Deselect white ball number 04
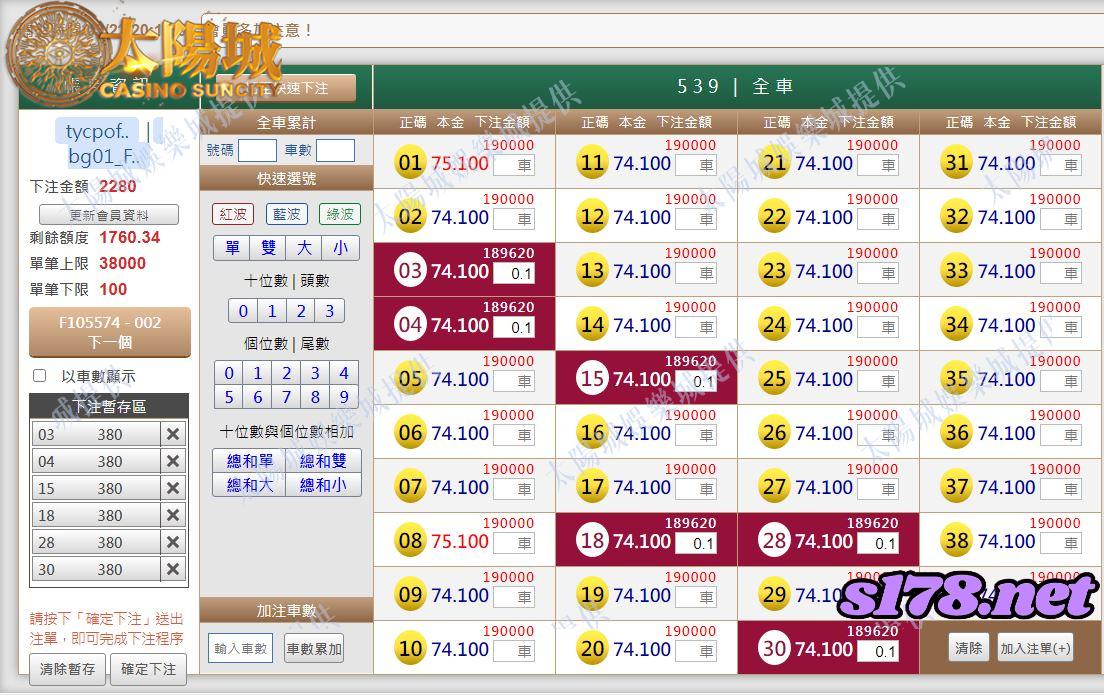The width and height of the screenshot is (1104, 695). click(410, 325)
